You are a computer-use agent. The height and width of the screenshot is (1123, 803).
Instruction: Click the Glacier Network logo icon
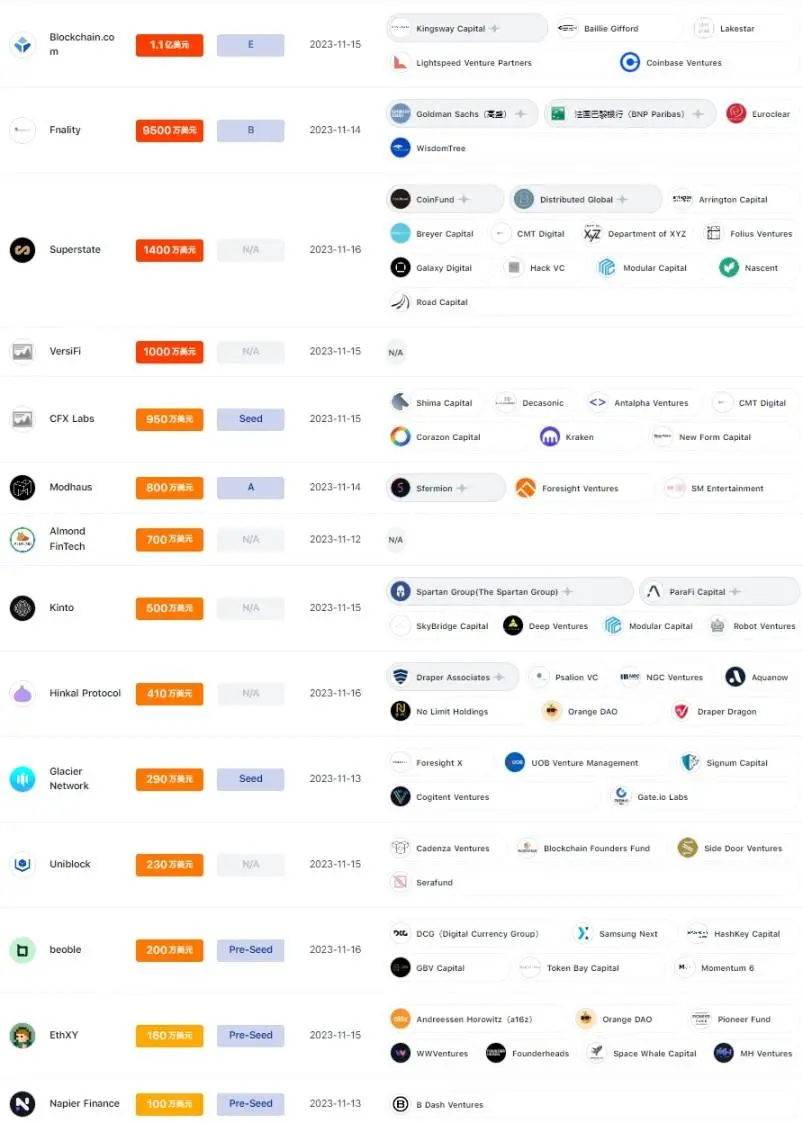(x=23, y=779)
